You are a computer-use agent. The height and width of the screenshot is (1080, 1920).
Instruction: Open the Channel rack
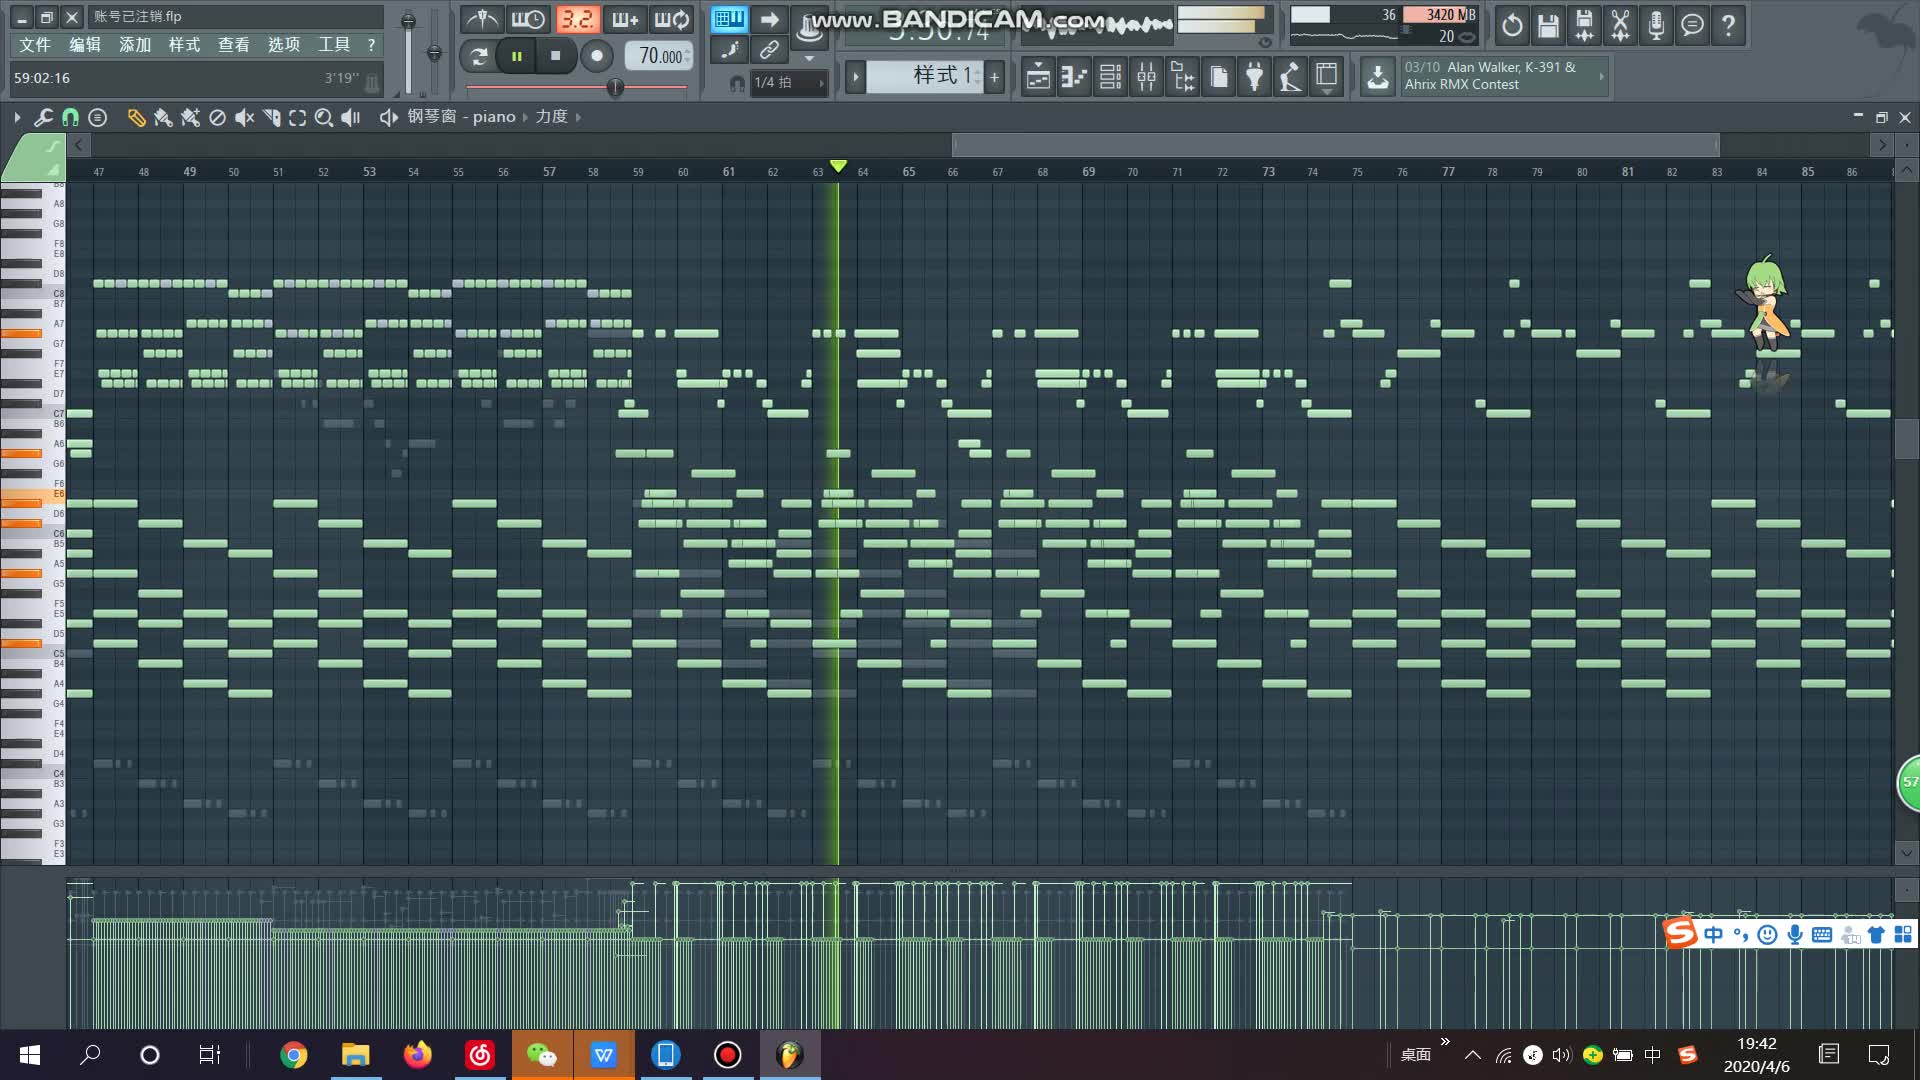(x=1110, y=77)
